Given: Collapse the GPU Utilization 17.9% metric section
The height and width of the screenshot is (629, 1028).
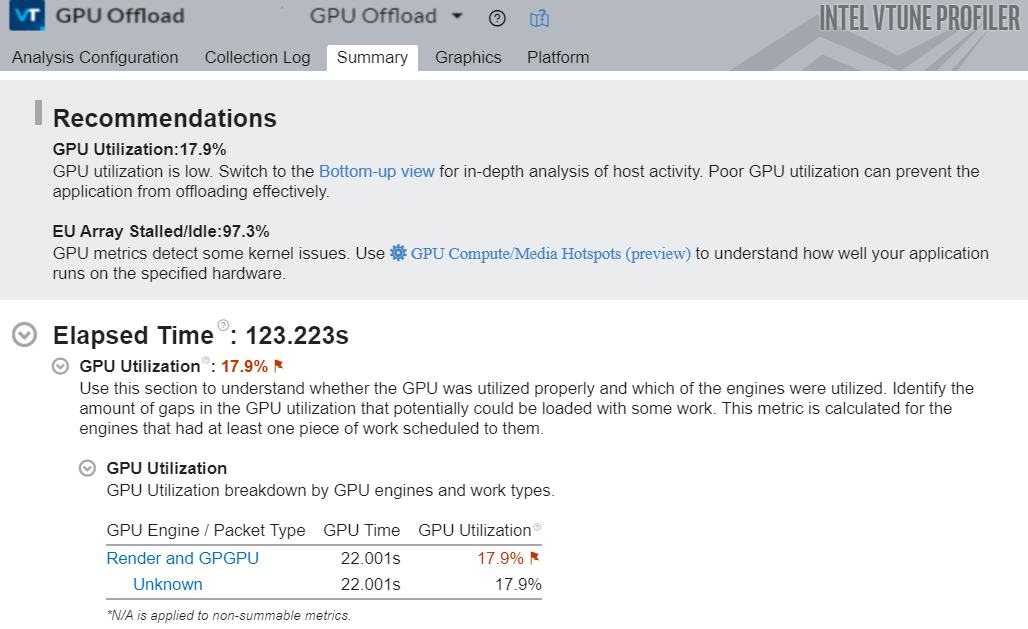Looking at the screenshot, I should (x=61, y=366).
